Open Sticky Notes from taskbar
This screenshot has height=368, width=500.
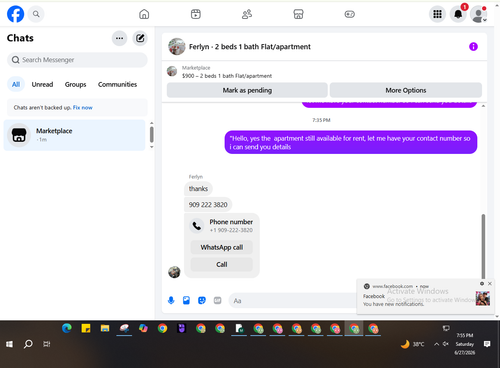pyautogui.click(x=86, y=329)
